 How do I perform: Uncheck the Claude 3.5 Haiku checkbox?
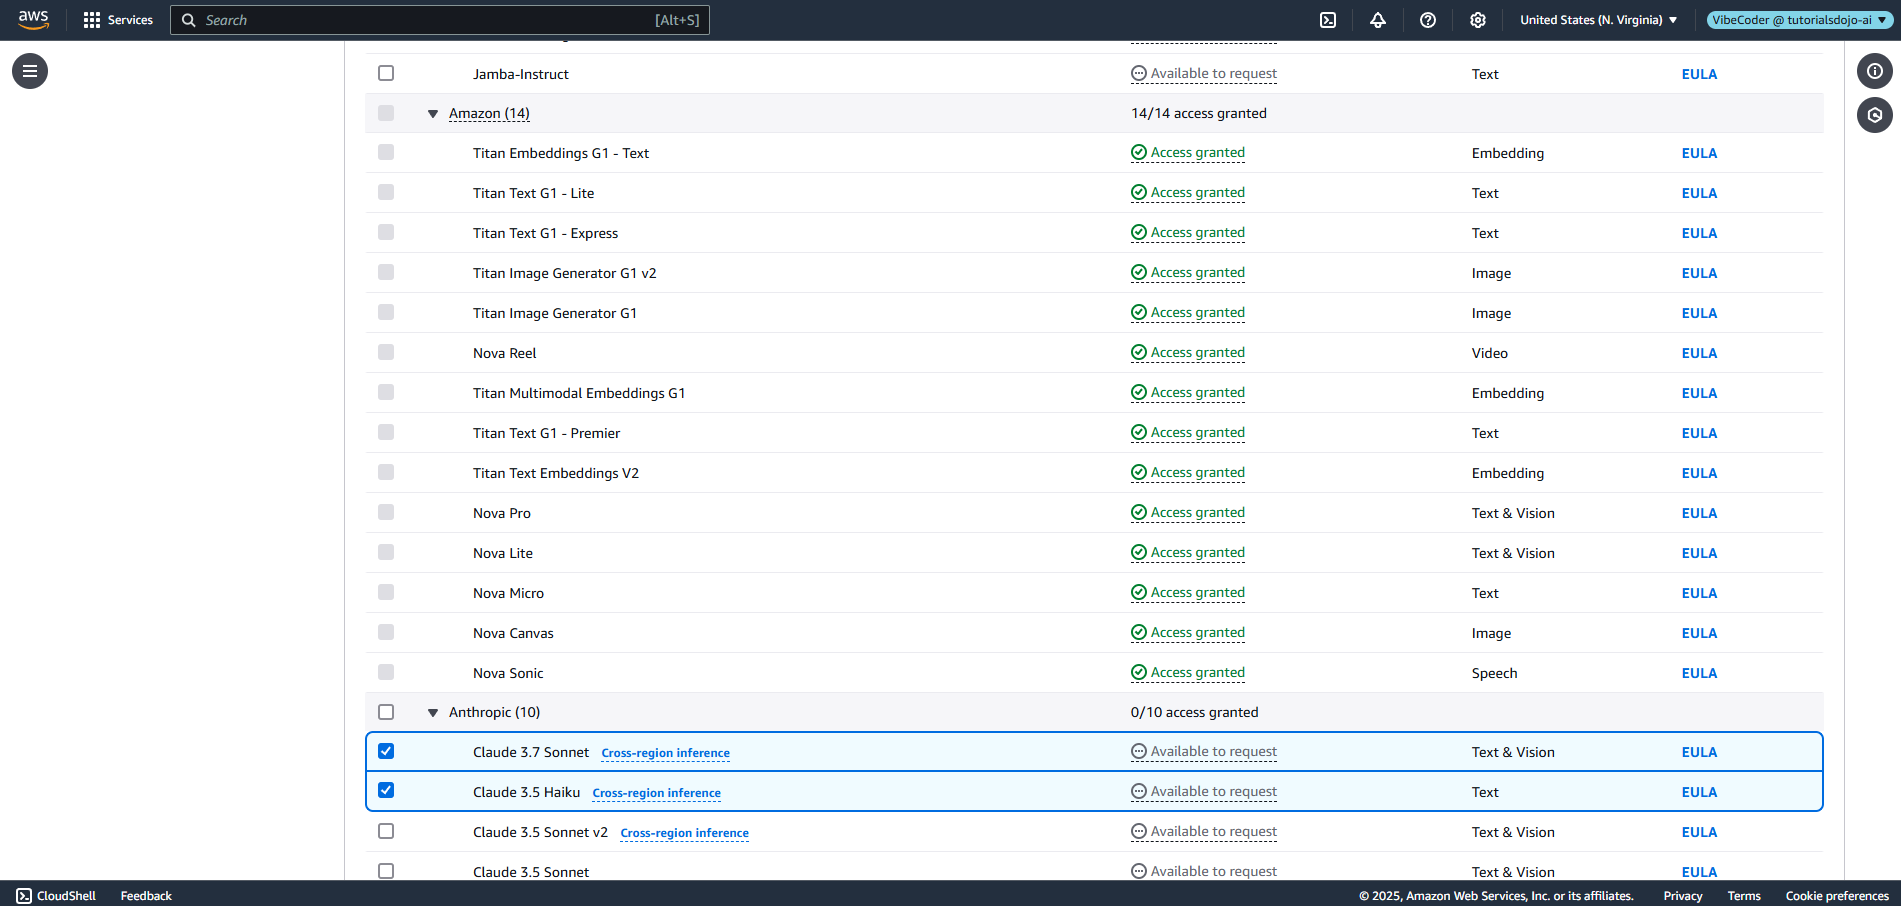386,791
